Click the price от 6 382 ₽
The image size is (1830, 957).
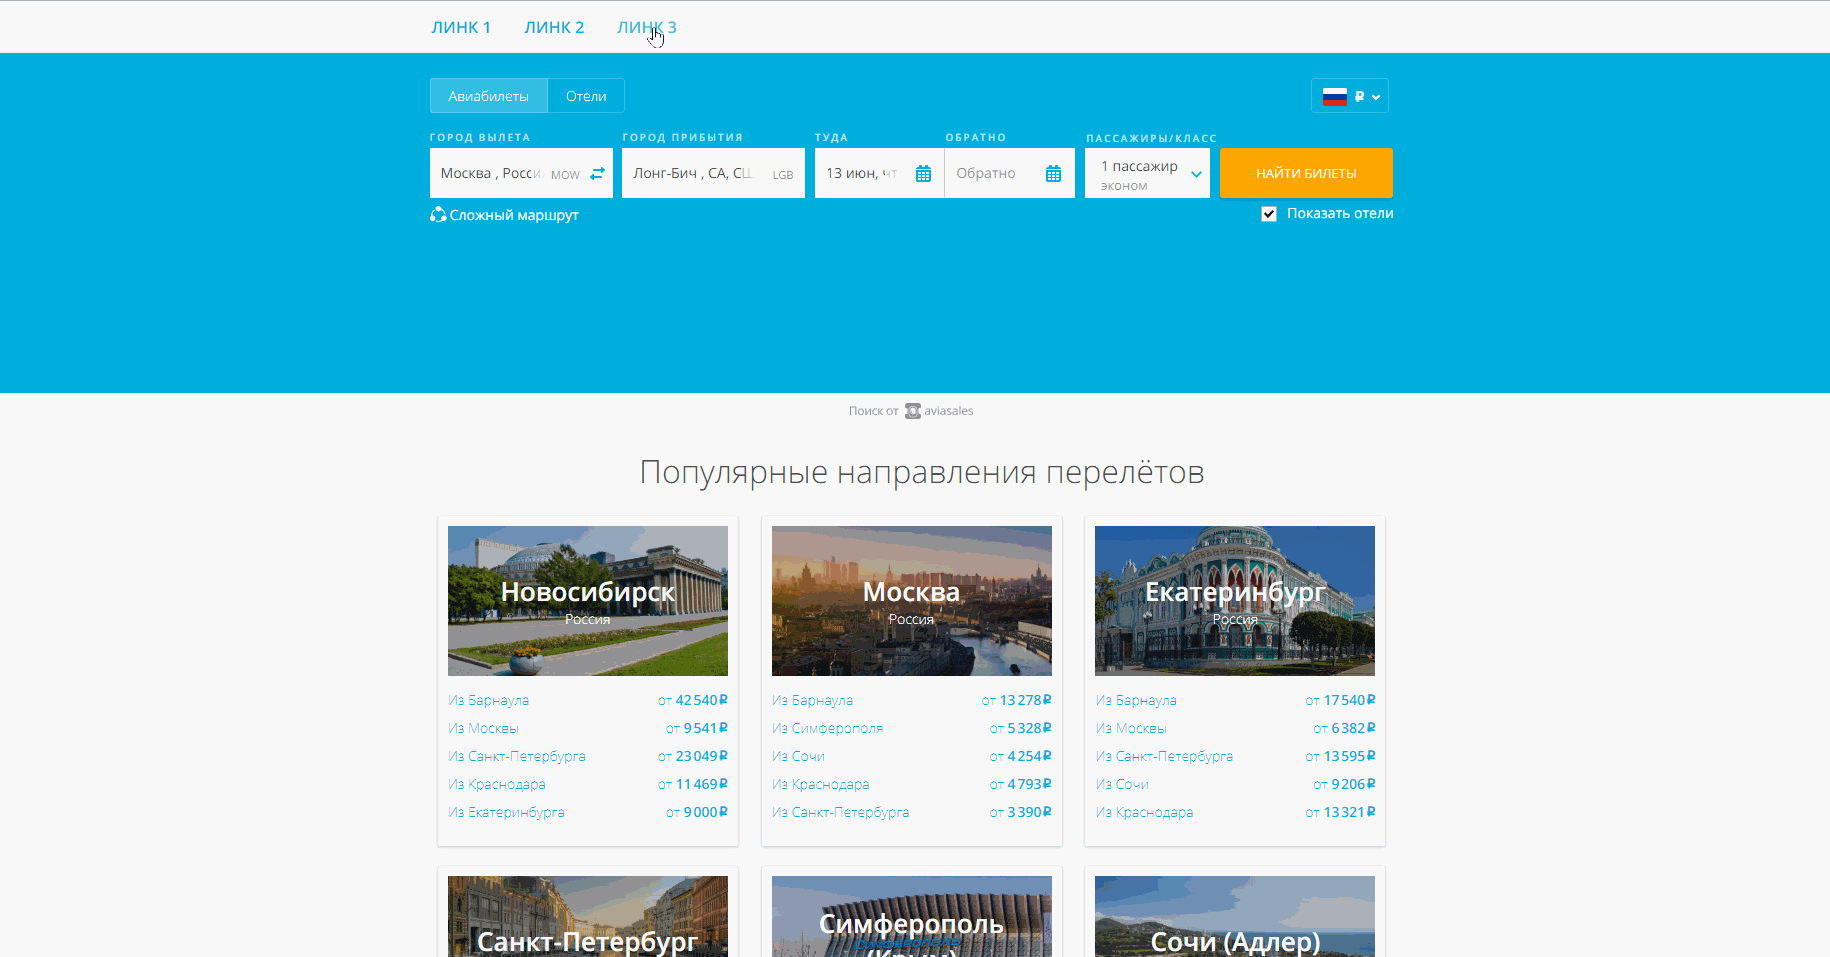tap(1344, 728)
